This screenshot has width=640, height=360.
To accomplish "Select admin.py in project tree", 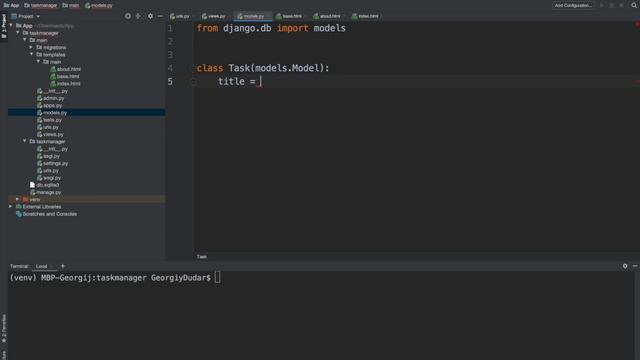I will click(x=53, y=98).
